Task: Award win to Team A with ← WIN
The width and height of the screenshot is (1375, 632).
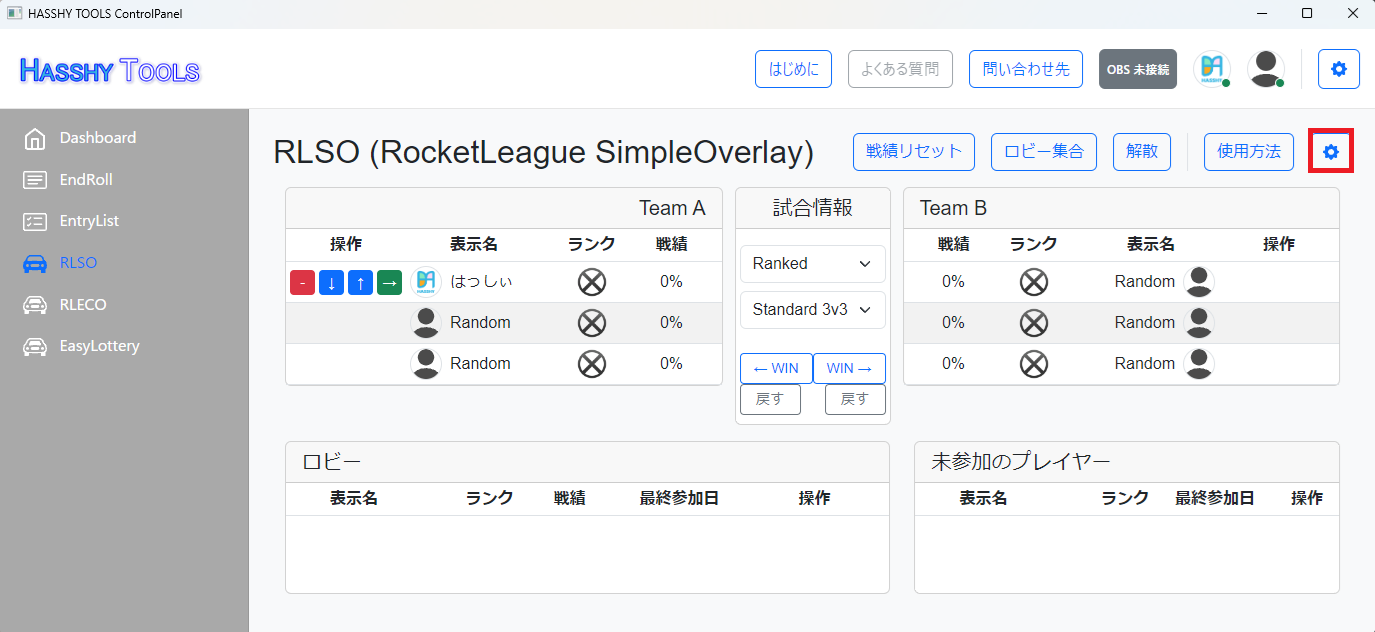Action: (x=776, y=368)
